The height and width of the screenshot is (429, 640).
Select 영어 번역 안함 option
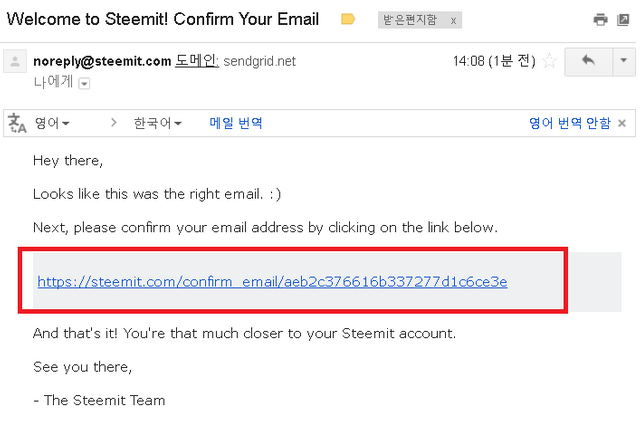[x=570, y=123]
